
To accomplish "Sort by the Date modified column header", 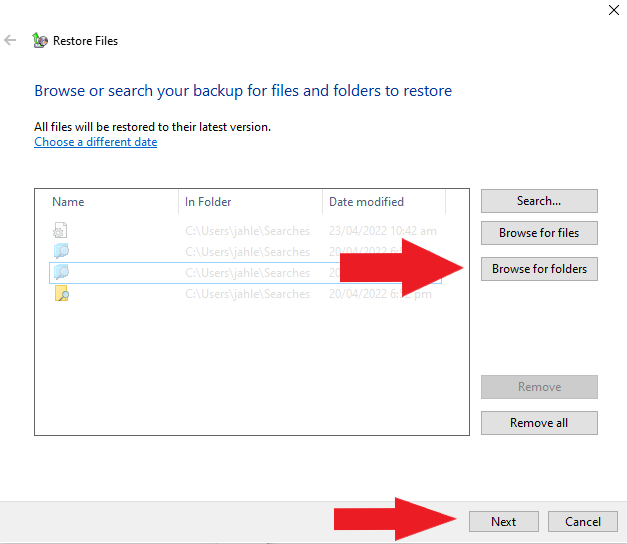I will click(x=366, y=202).
